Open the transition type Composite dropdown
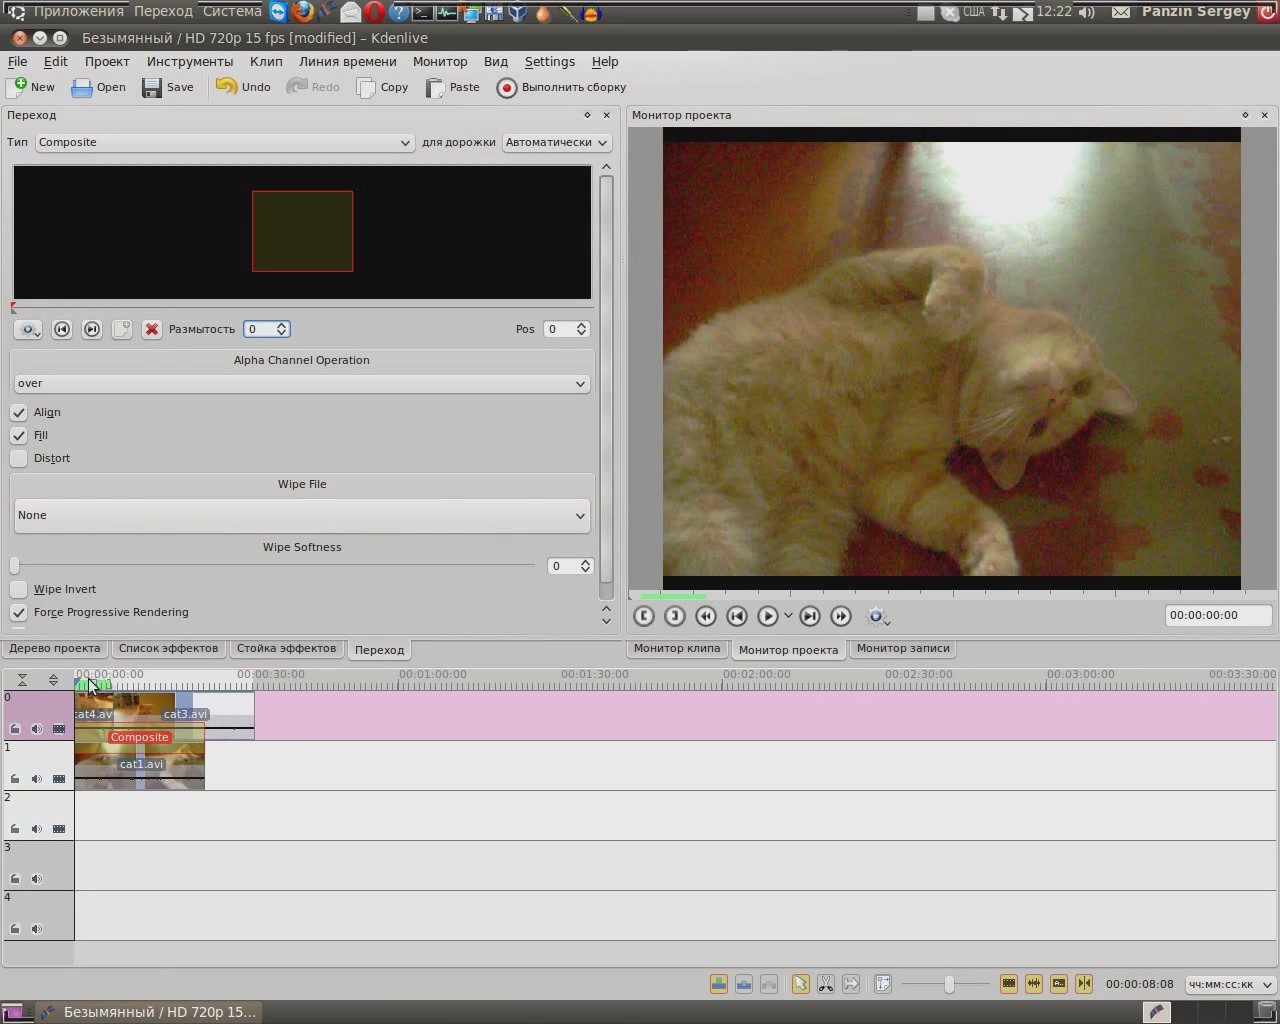This screenshot has height=1024, width=1280. 224,142
